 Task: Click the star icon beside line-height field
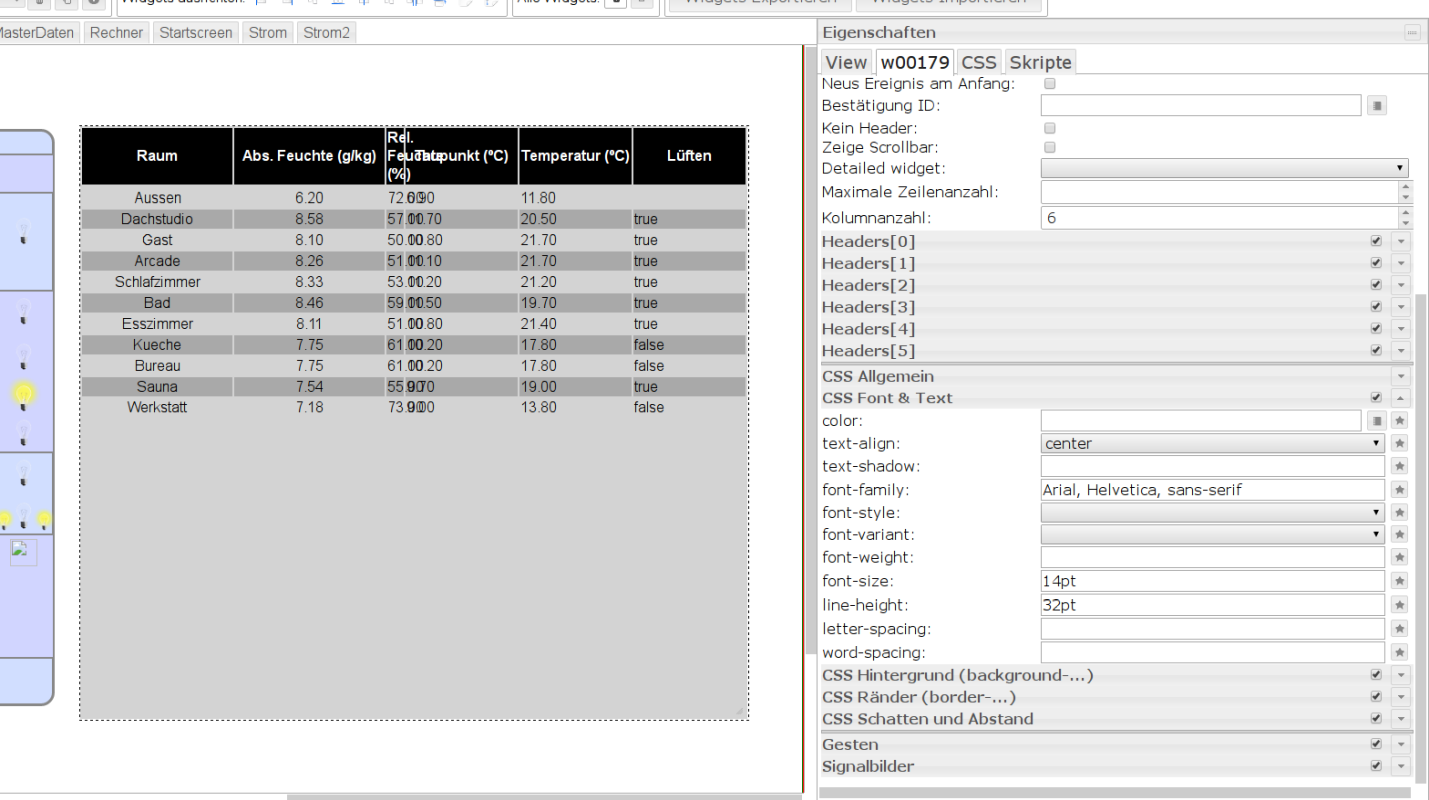click(x=1400, y=605)
